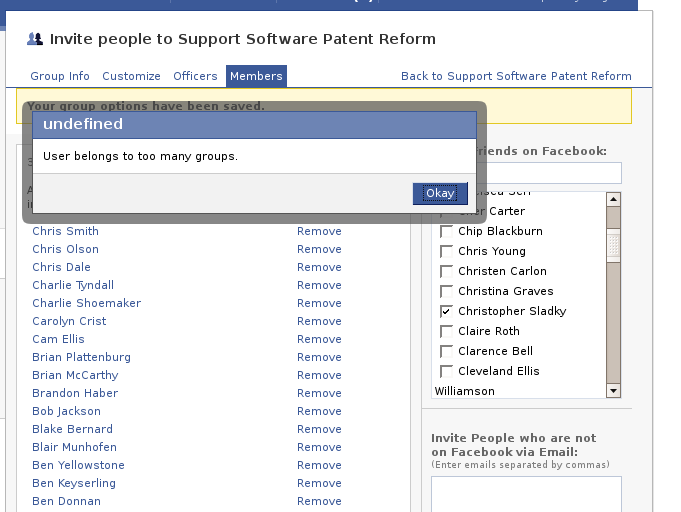This screenshot has height=512, width=681.
Task: Open Cam Ellis's profile link
Action: (58, 339)
